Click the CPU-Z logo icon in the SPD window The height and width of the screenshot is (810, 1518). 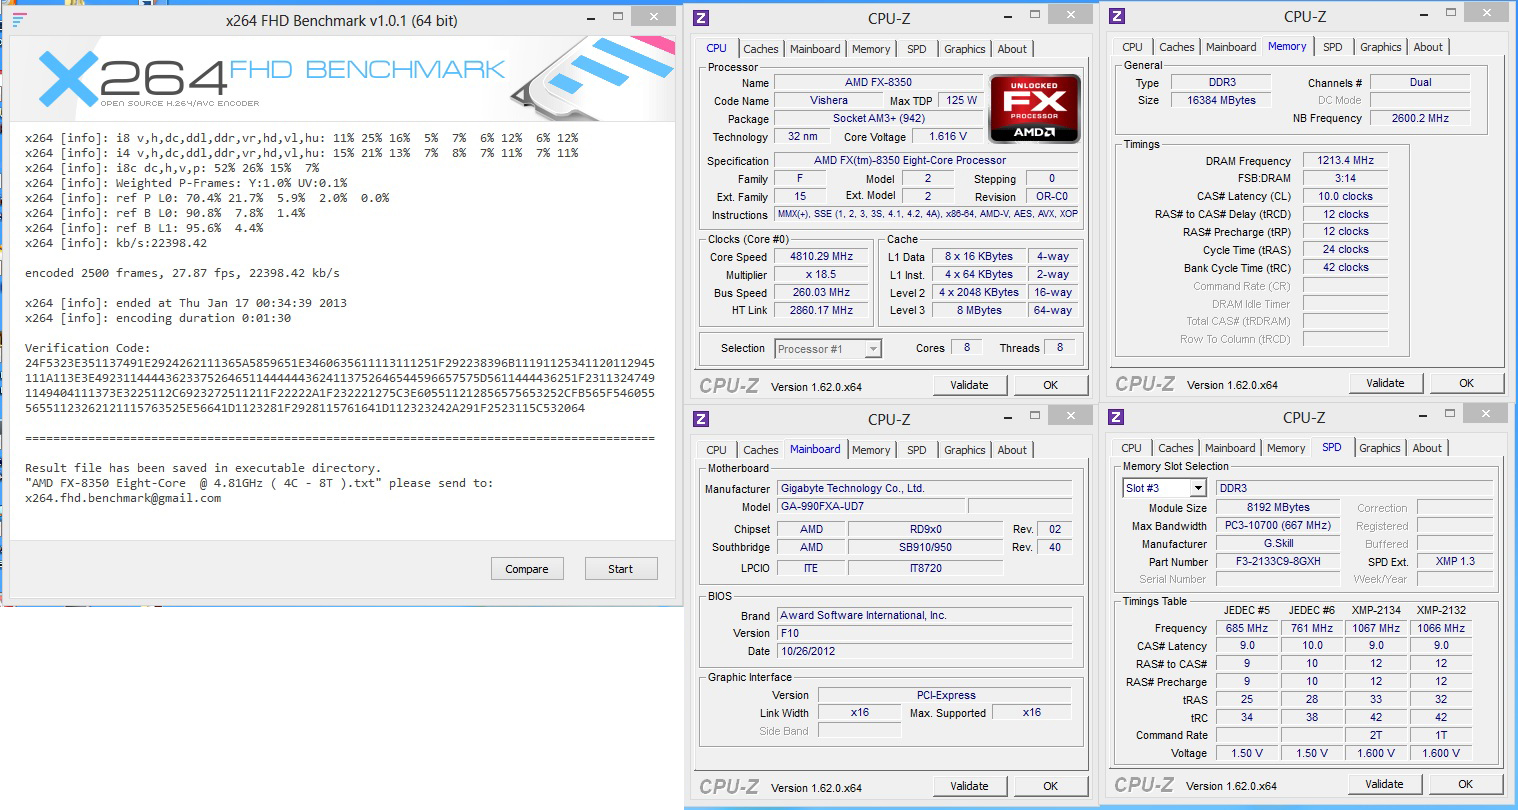click(x=1116, y=417)
